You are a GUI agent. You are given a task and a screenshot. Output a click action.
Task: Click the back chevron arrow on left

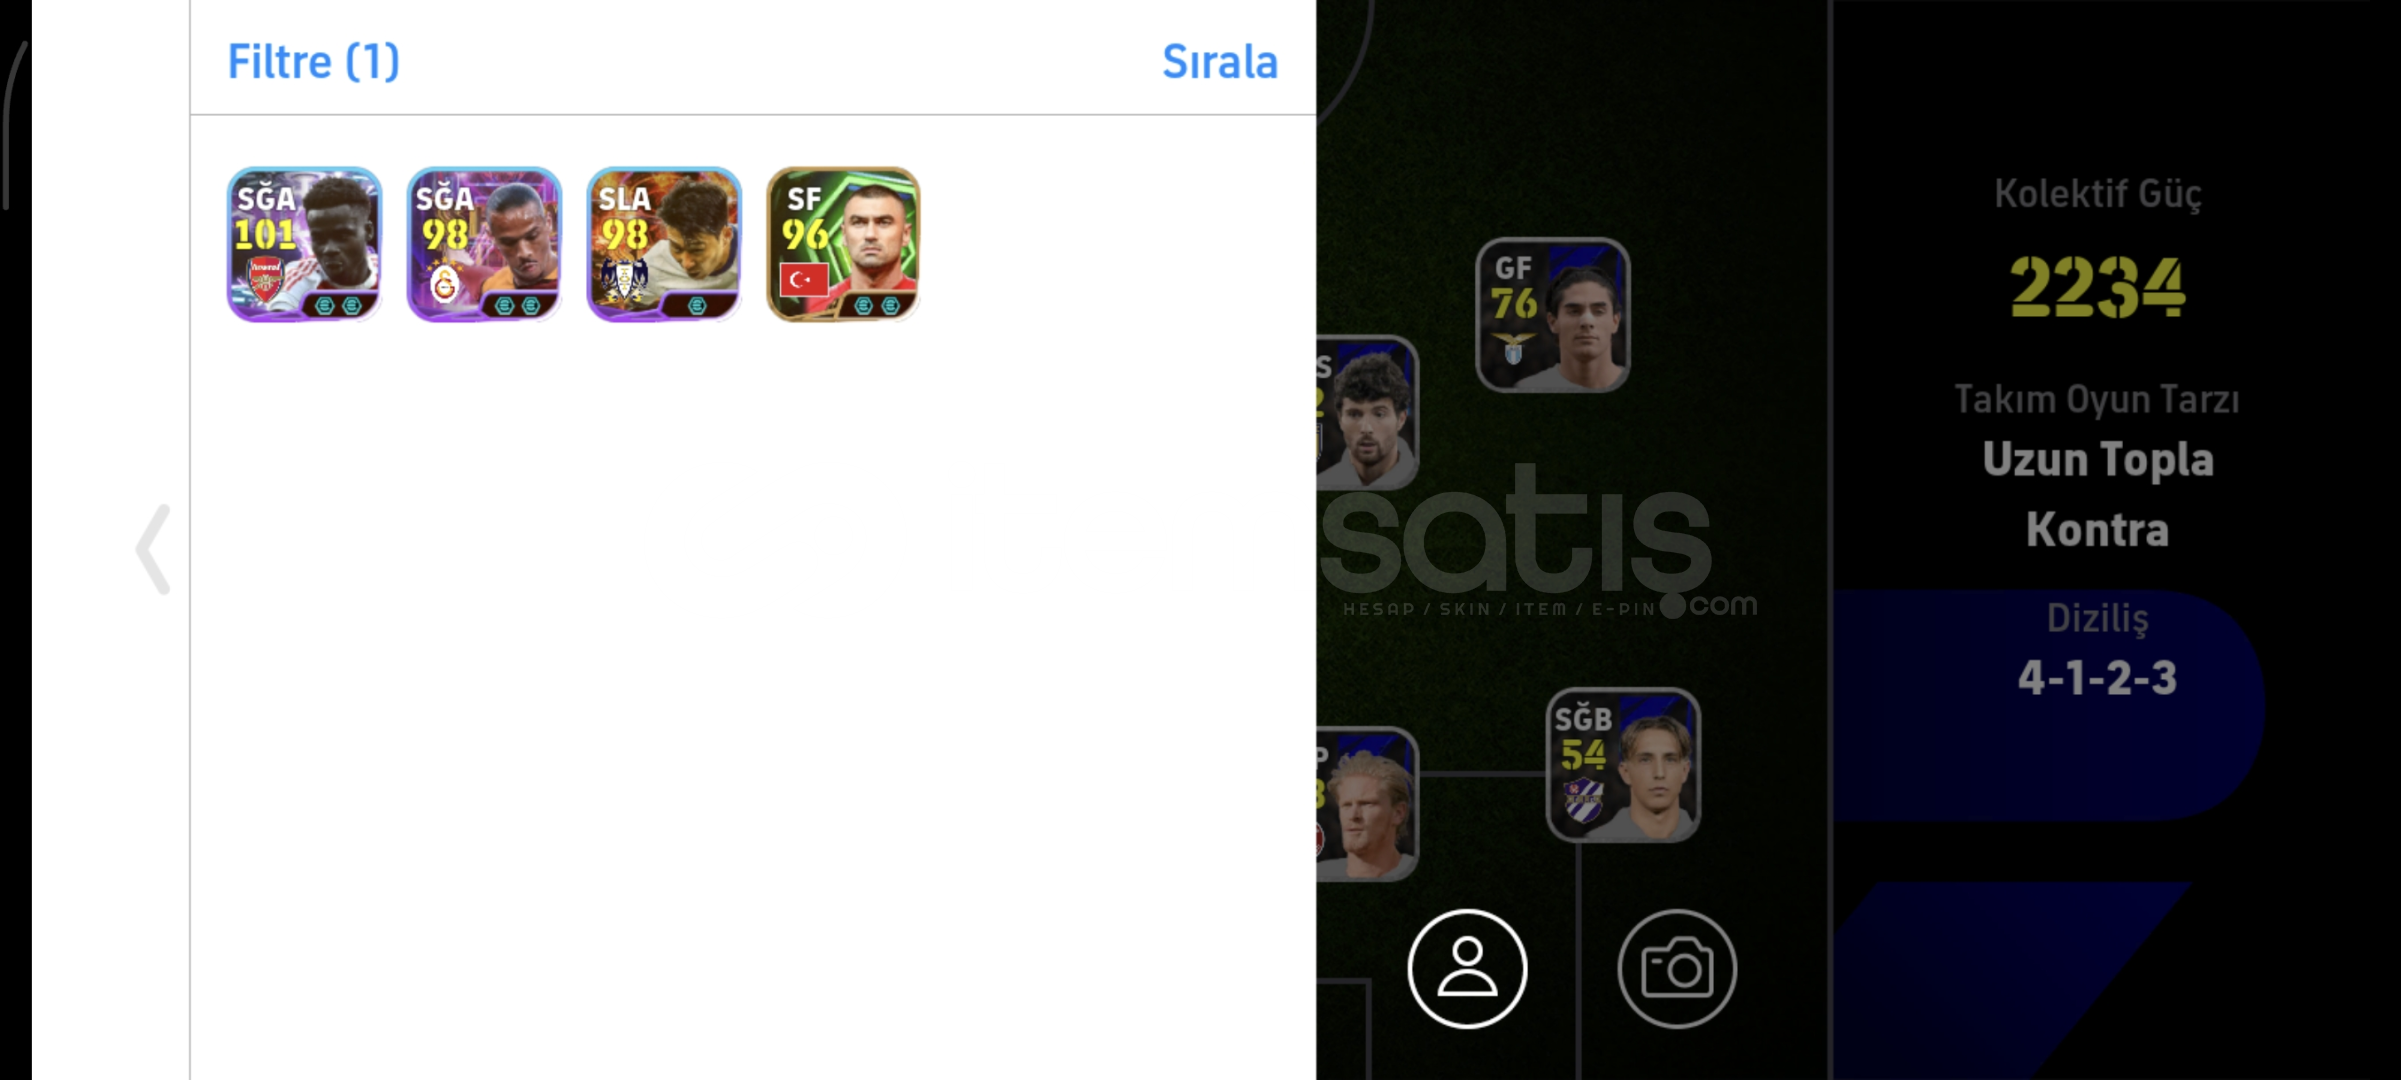pyautogui.click(x=153, y=549)
